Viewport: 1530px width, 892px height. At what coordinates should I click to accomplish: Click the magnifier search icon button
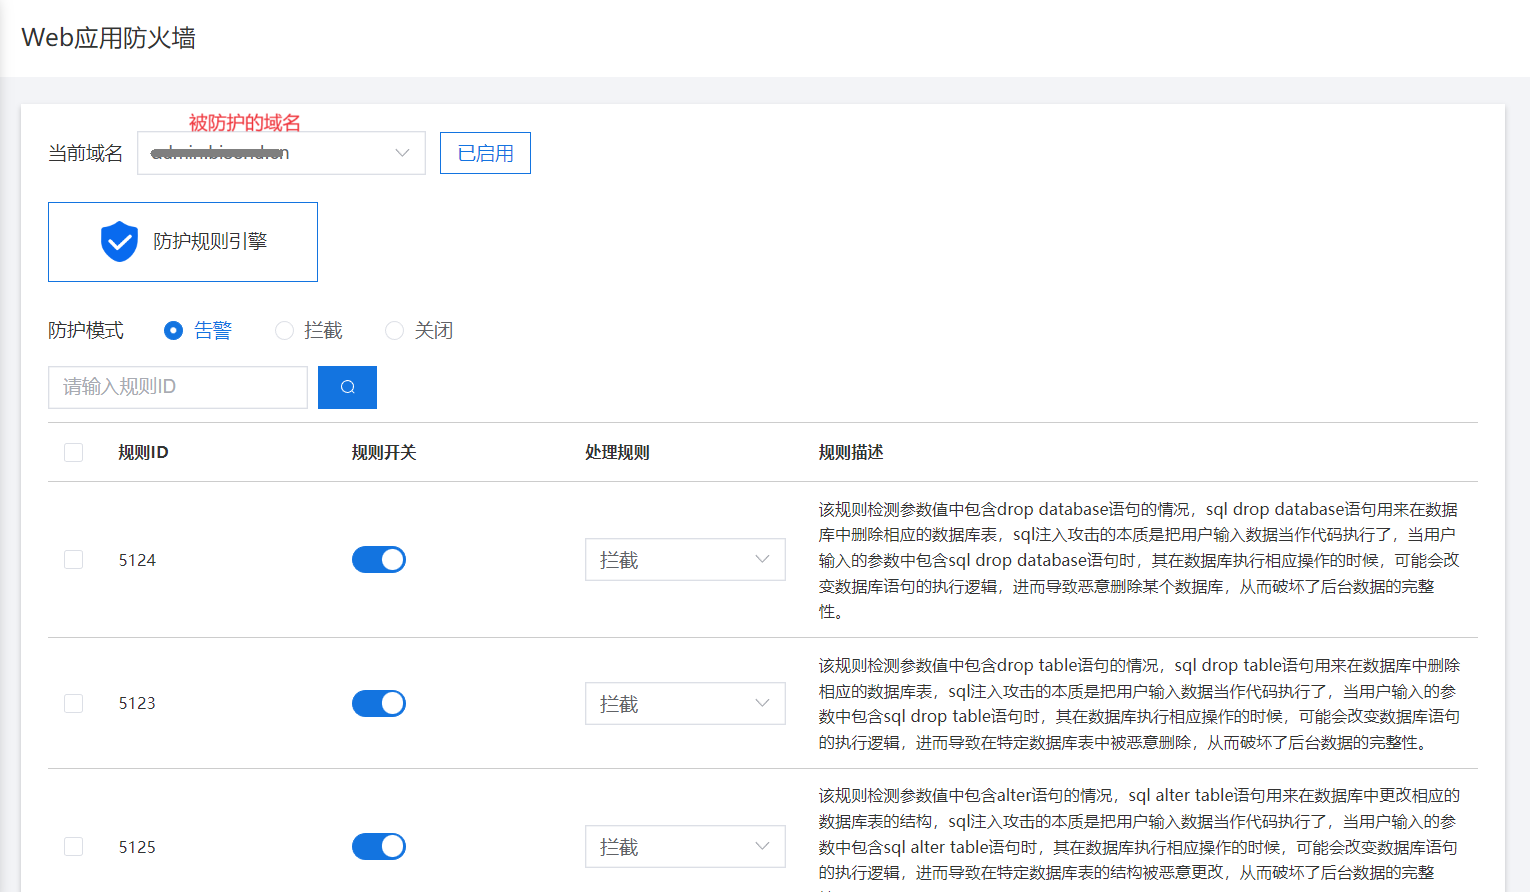(x=347, y=387)
